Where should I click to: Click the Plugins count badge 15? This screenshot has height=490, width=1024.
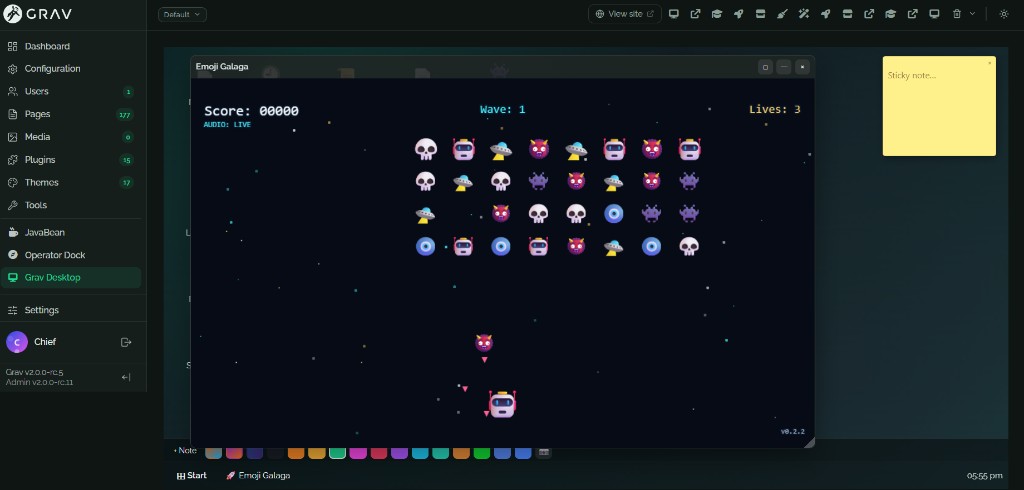coord(127,160)
